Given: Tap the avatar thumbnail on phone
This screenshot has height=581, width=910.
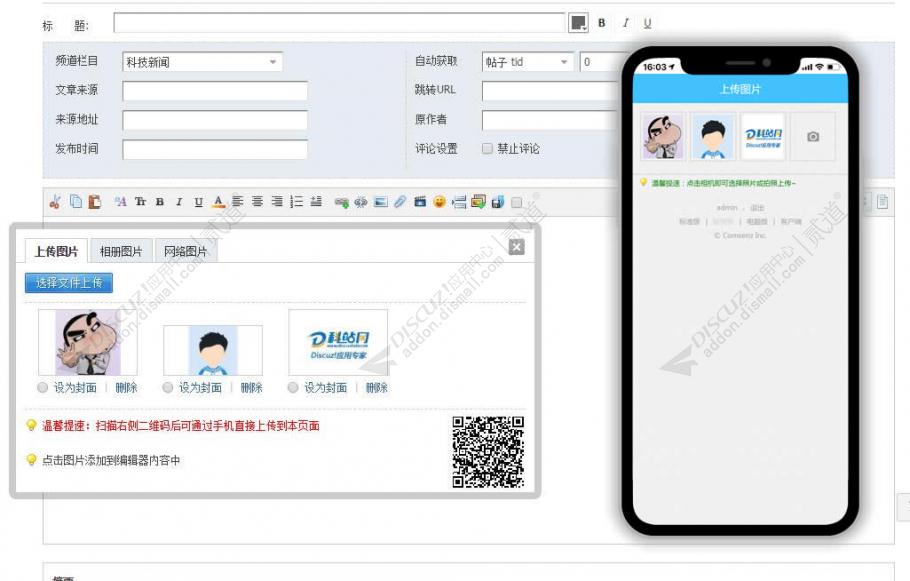Looking at the screenshot, I should point(713,136).
